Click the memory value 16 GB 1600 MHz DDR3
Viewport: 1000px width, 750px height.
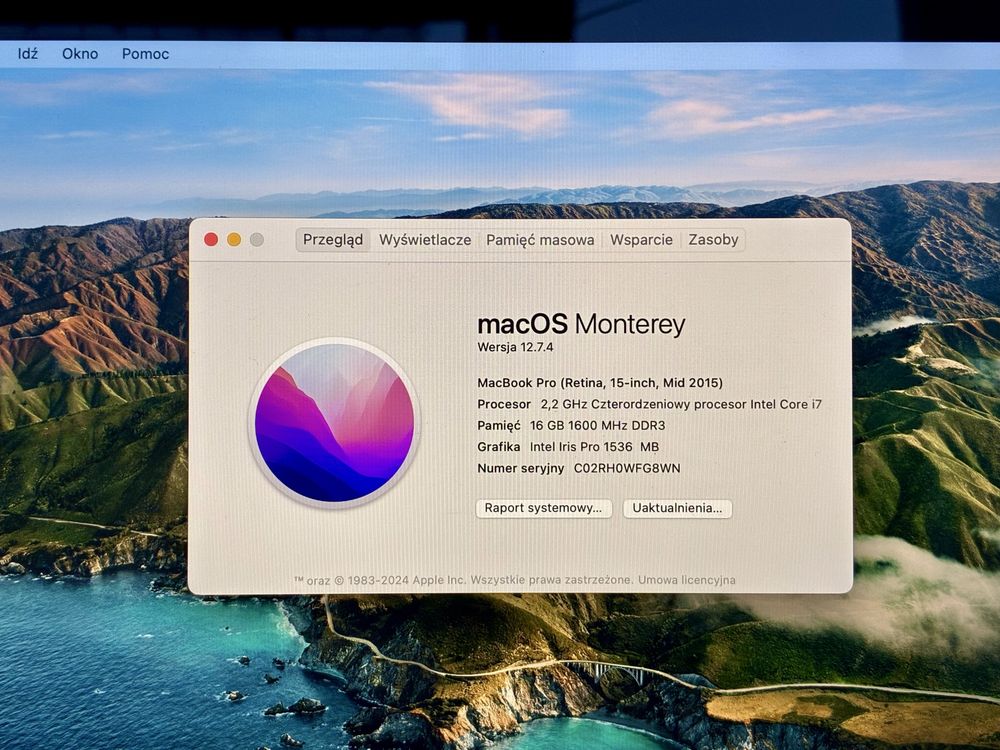[597, 425]
